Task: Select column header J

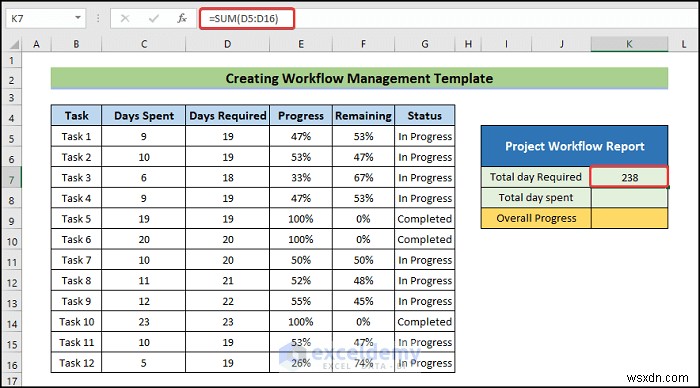Action: (x=562, y=44)
